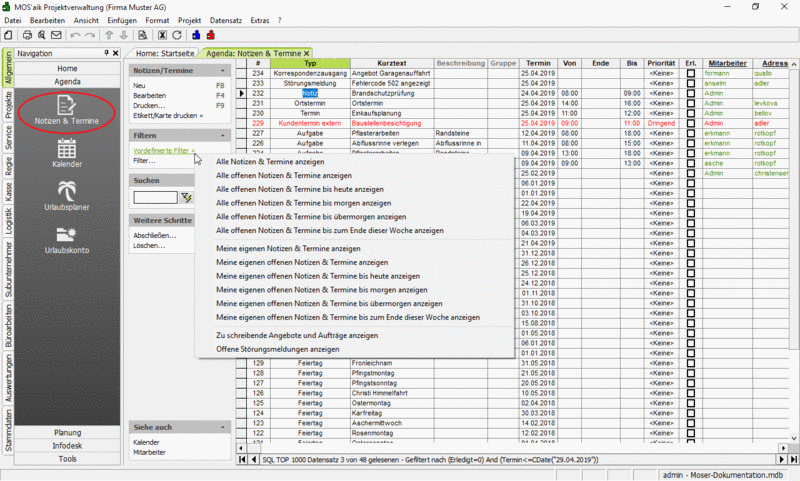Click the move down arrow icon
The image size is (800, 481).
coord(123,35)
